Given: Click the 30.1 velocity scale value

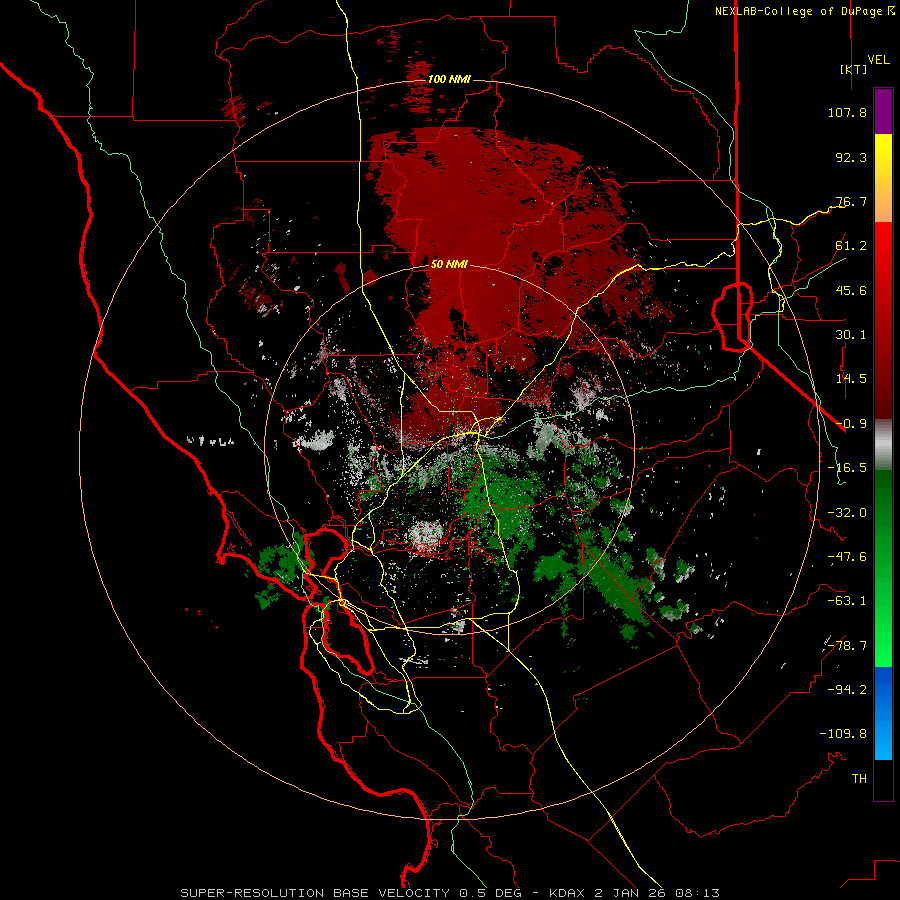Looking at the screenshot, I should pos(851,335).
